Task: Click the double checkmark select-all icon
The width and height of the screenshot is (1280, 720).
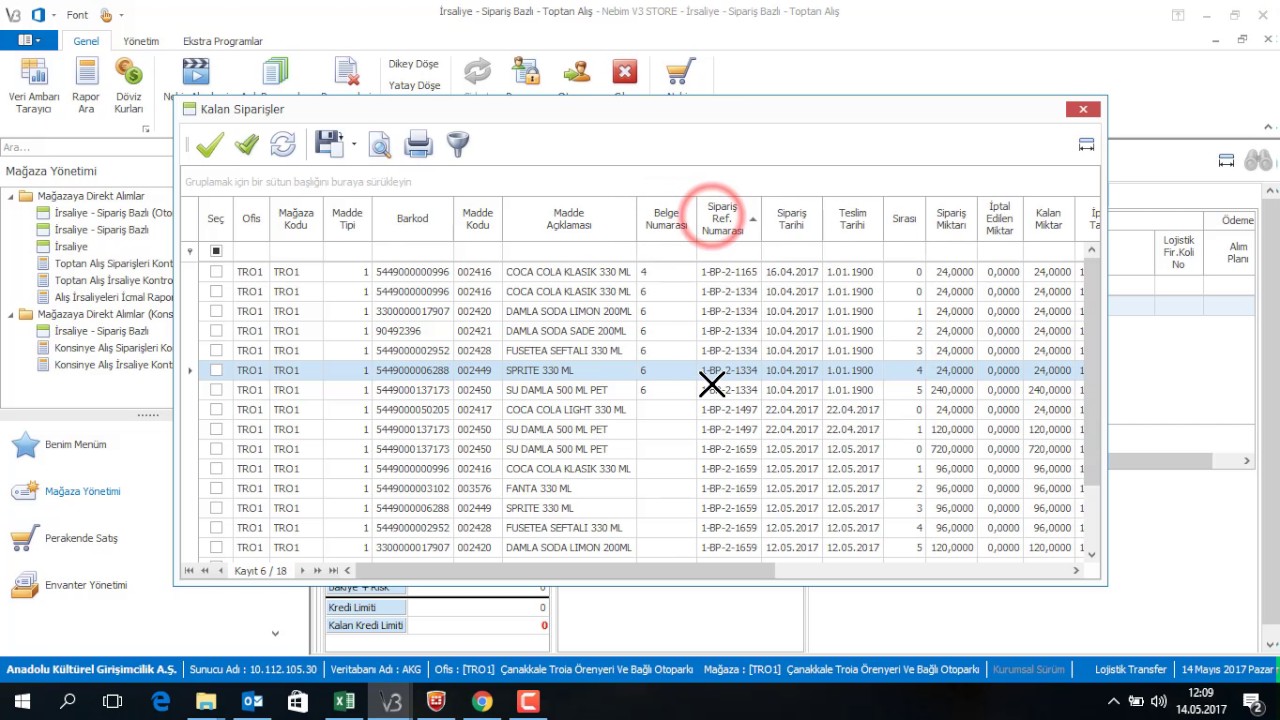Action: click(x=247, y=145)
